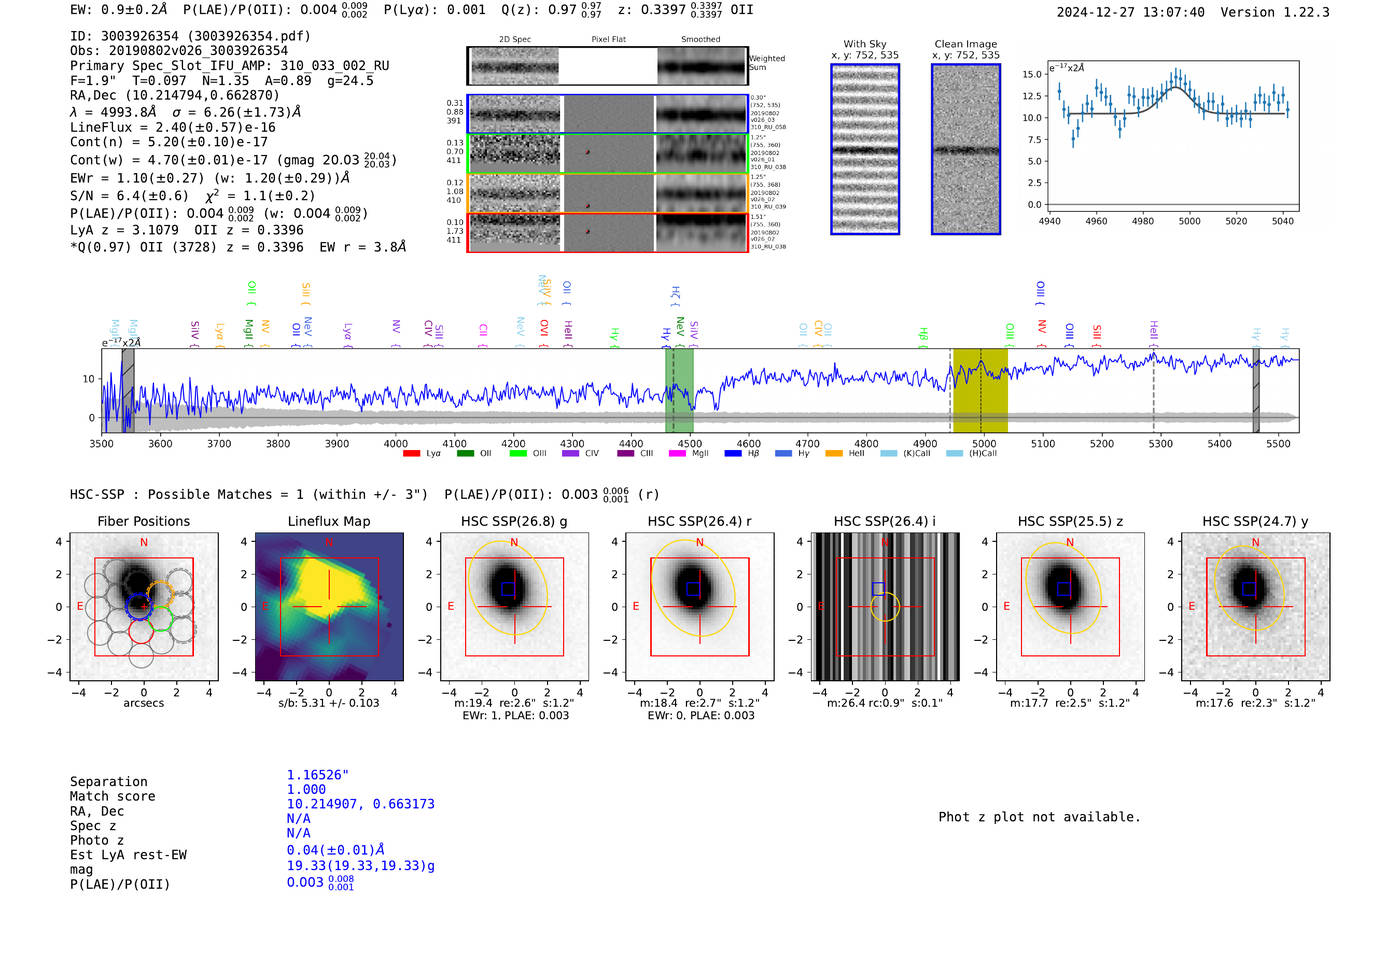Click the 'Phot z plot not available.' message
1400x953 pixels.
(1039, 817)
